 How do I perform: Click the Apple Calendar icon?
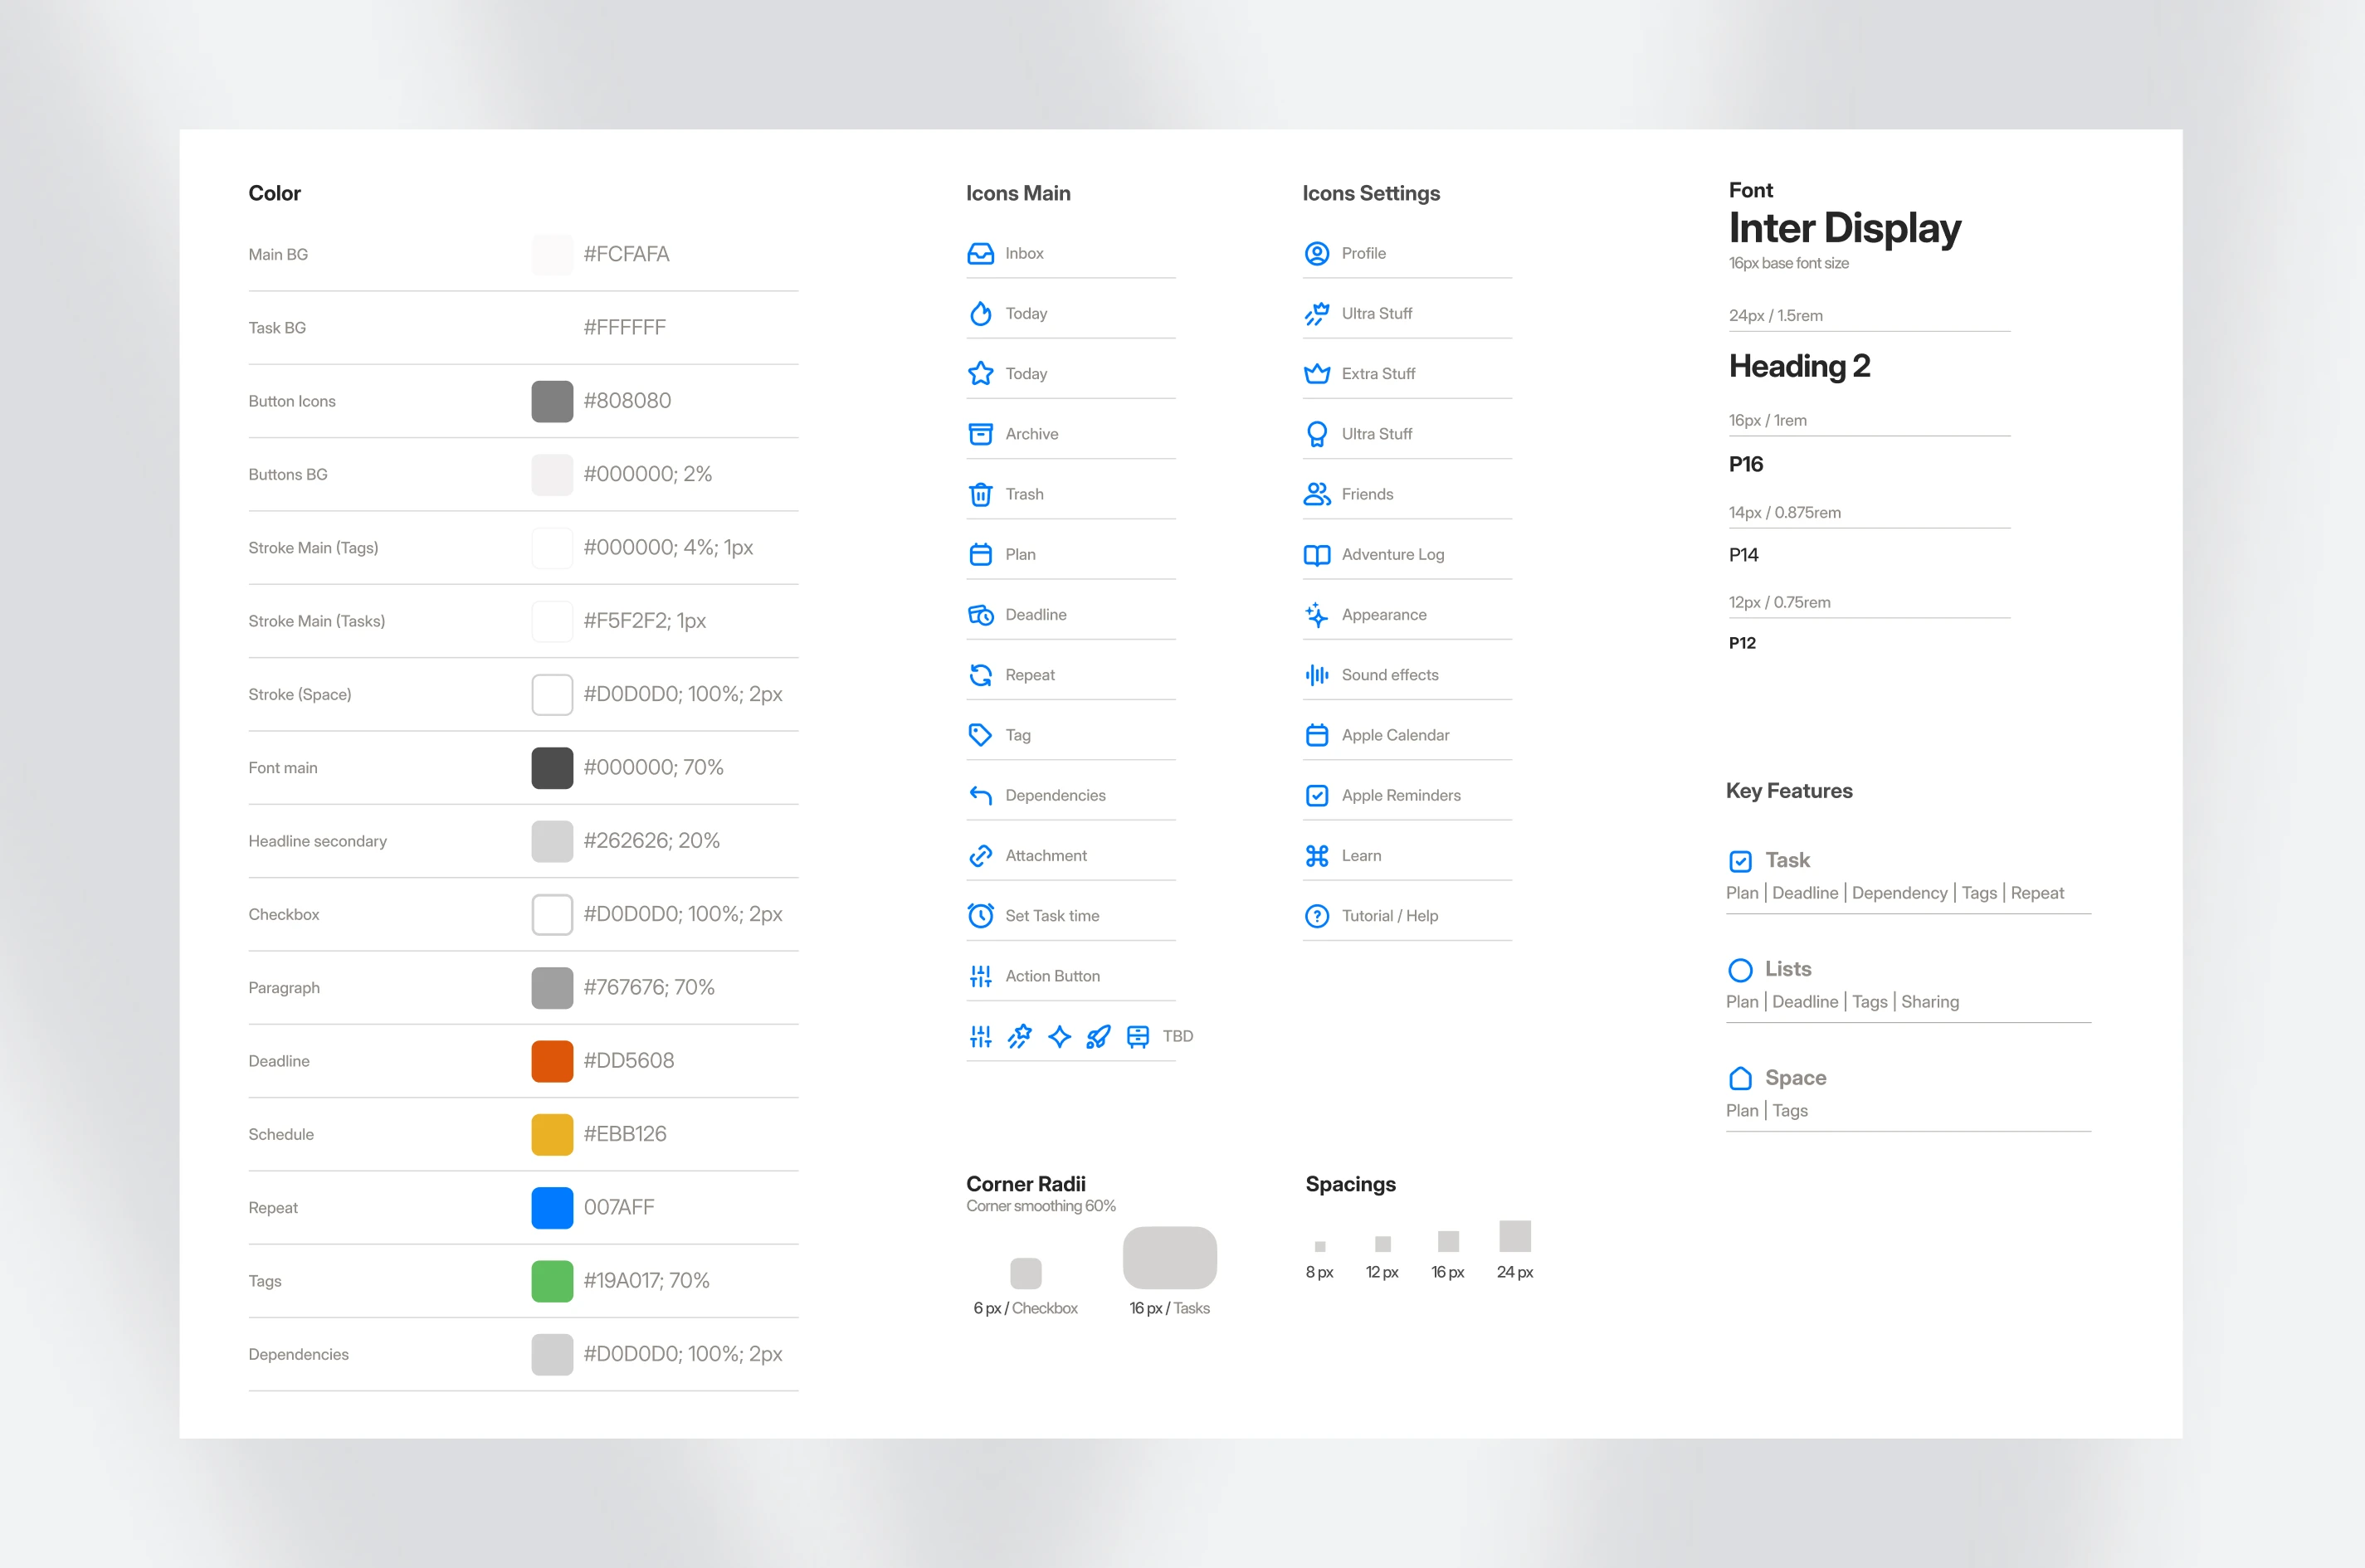coord(1317,735)
